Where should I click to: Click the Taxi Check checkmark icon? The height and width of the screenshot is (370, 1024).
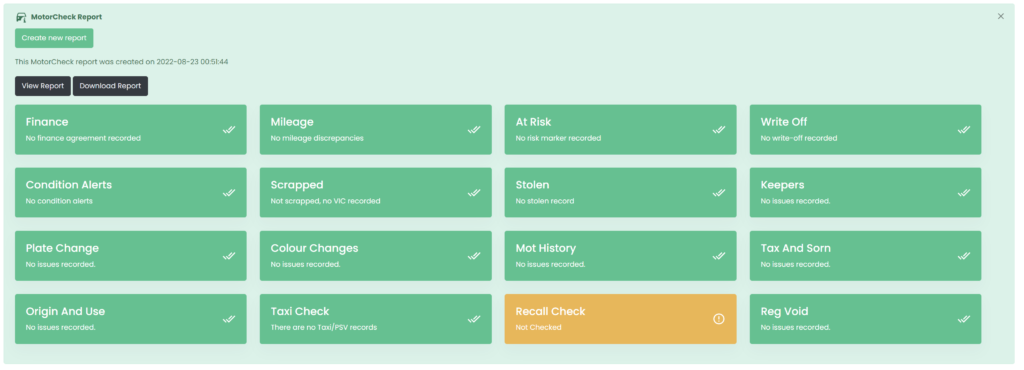(473, 319)
